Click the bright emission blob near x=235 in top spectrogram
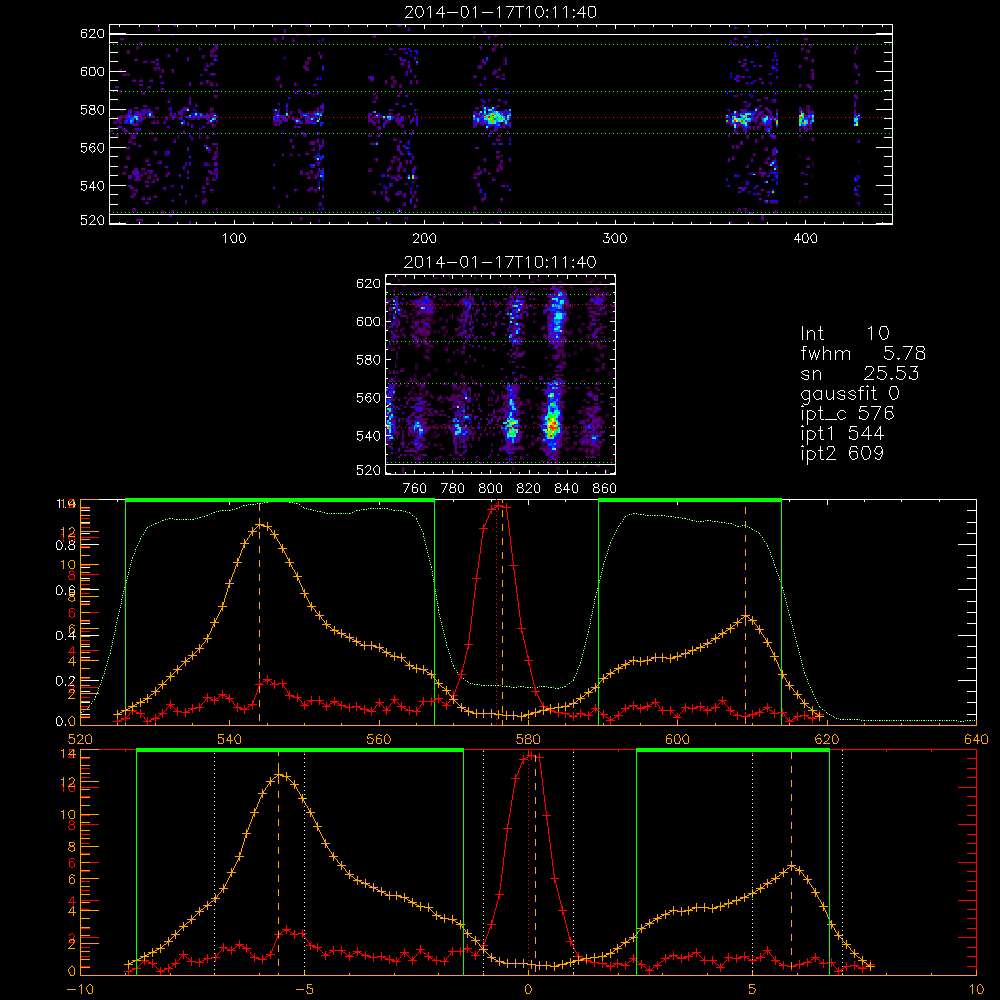The height and width of the screenshot is (1000, 1000). point(492,118)
